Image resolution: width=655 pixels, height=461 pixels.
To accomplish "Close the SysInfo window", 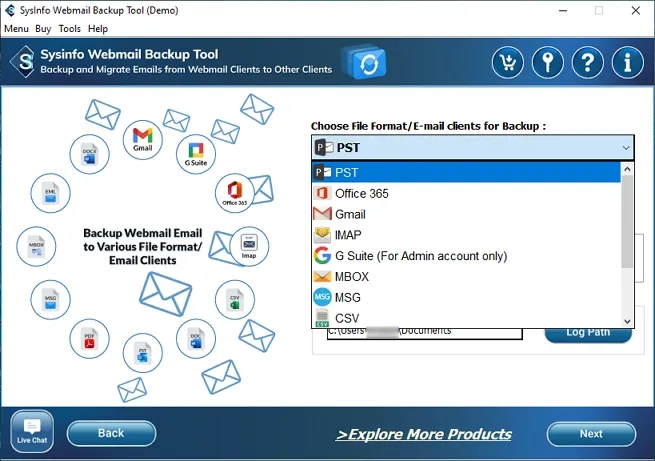I will coord(636,10).
